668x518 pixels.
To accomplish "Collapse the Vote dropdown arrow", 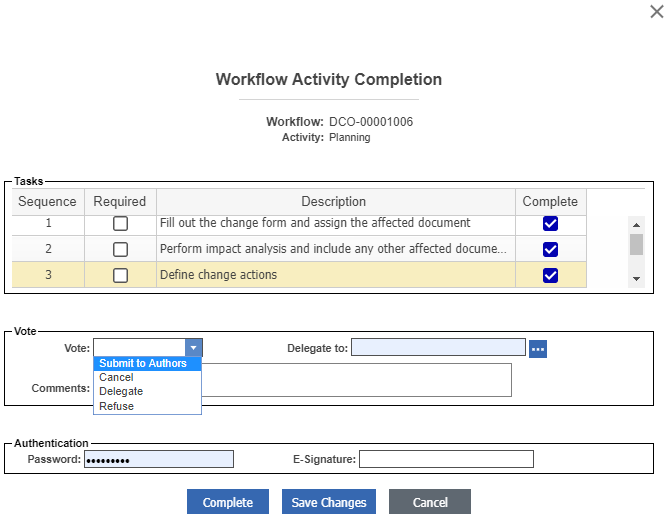I will point(193,348).
